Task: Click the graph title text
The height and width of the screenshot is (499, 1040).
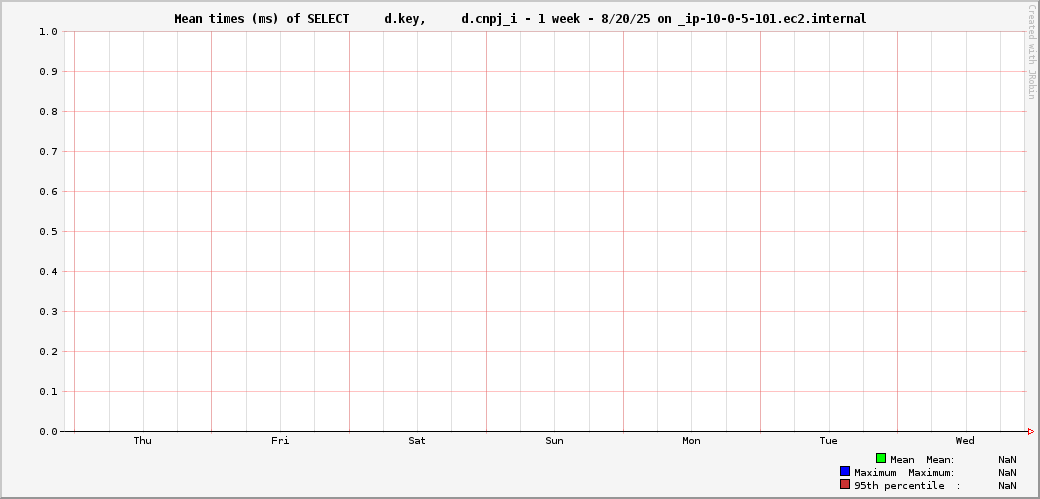Action: (x=520, y=19)
